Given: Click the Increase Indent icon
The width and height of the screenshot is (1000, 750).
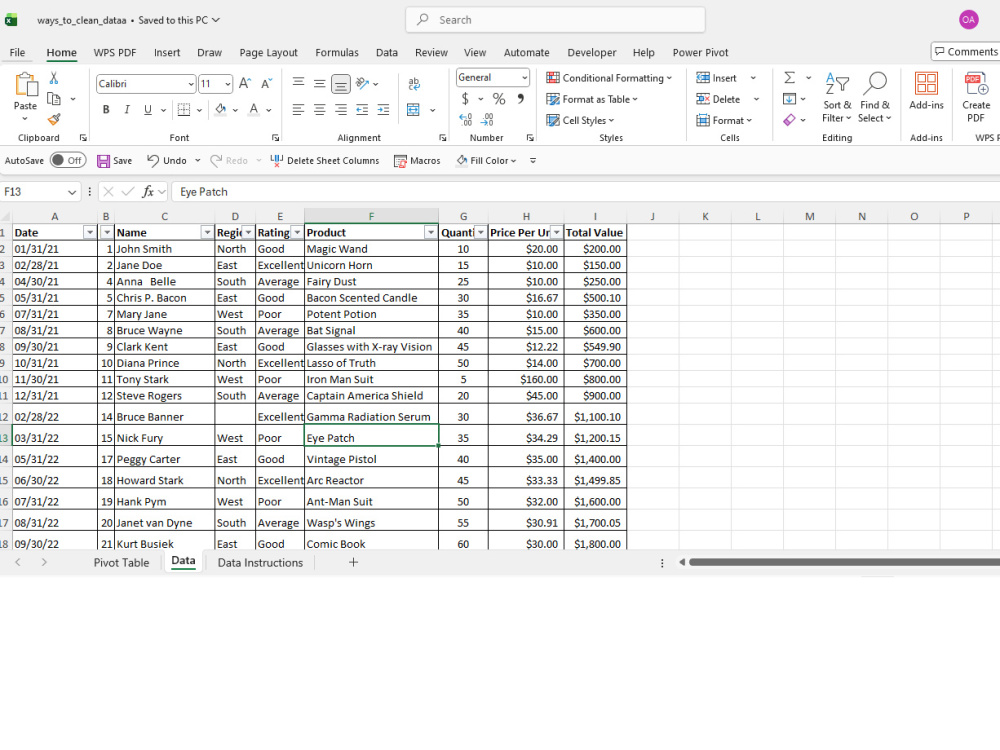Looking at the screenshot, I should (x=383, y=110).
